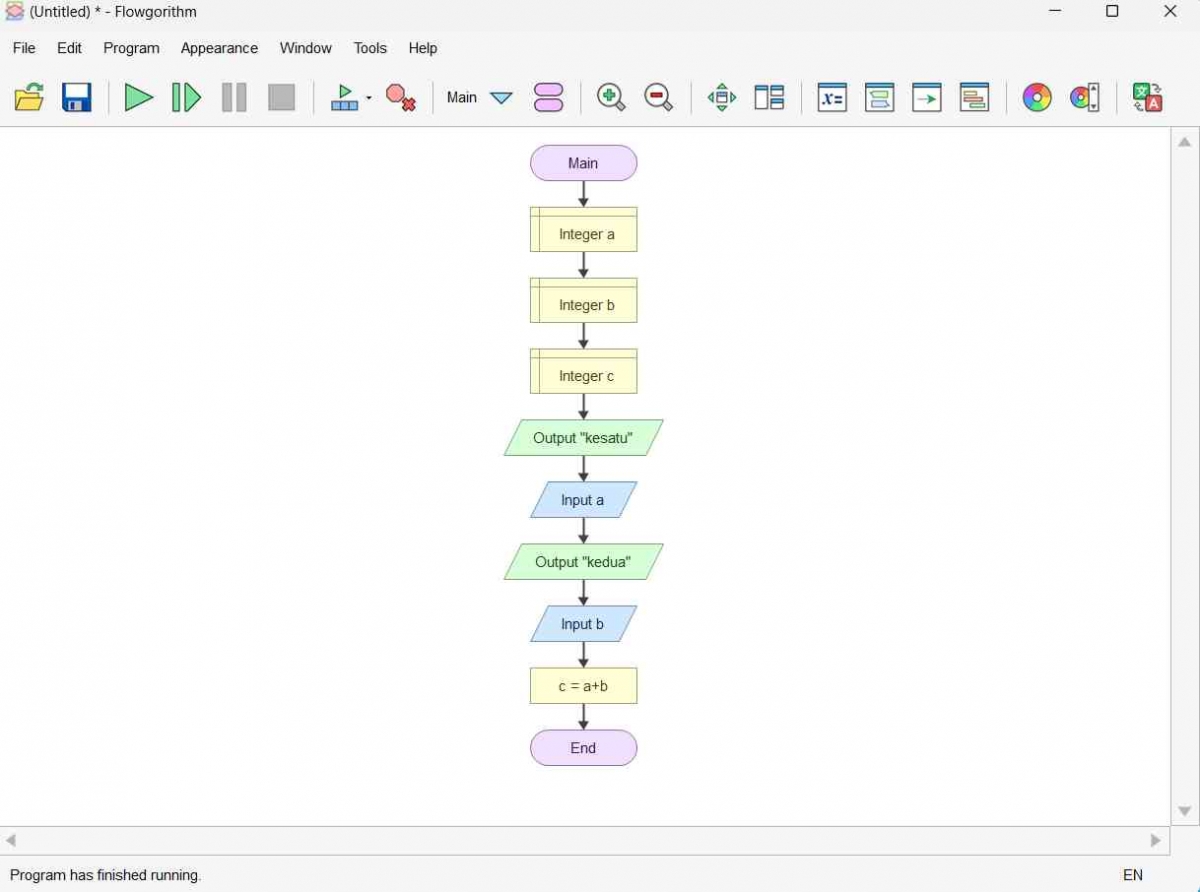Open the Window menu
This screenshot has width=1200, height=892.
coord(305,48)
